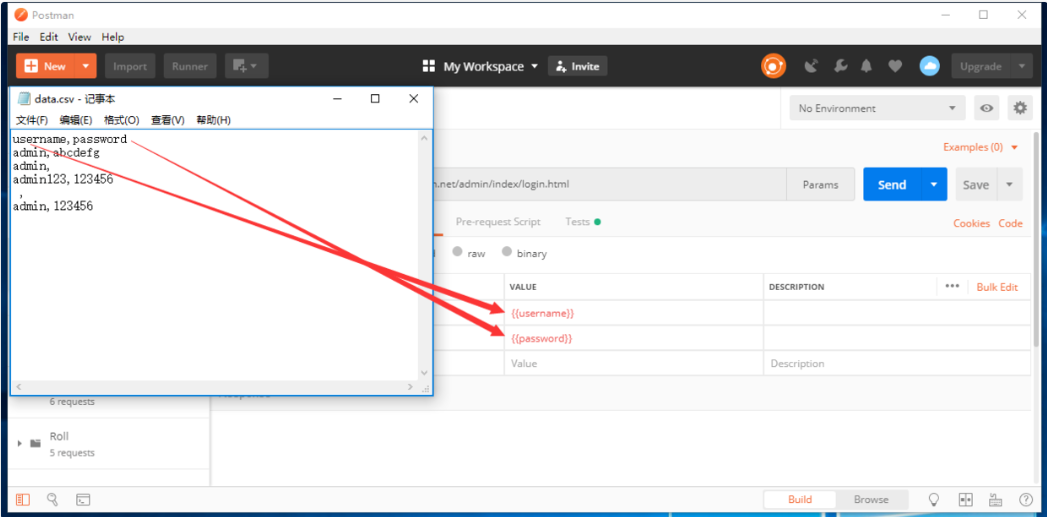Click the Send request button
Image resolution: width=1047 pixels, height=517 pixels.
click(892, 184)
